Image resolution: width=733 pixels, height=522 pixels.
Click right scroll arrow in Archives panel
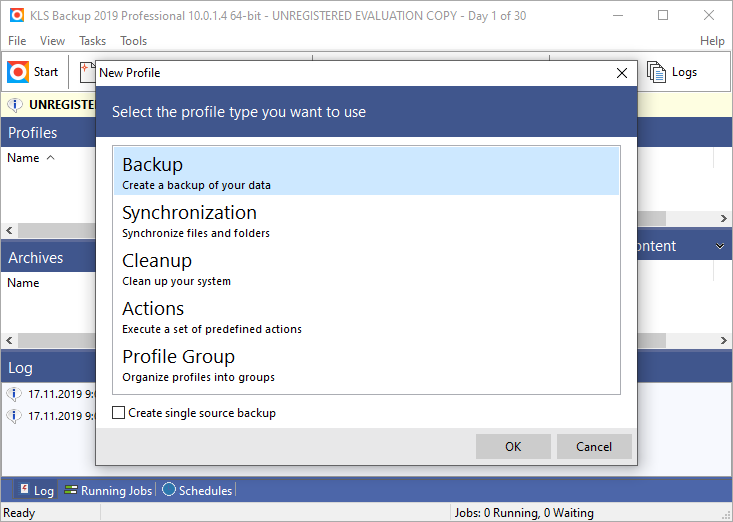point(724,340)
